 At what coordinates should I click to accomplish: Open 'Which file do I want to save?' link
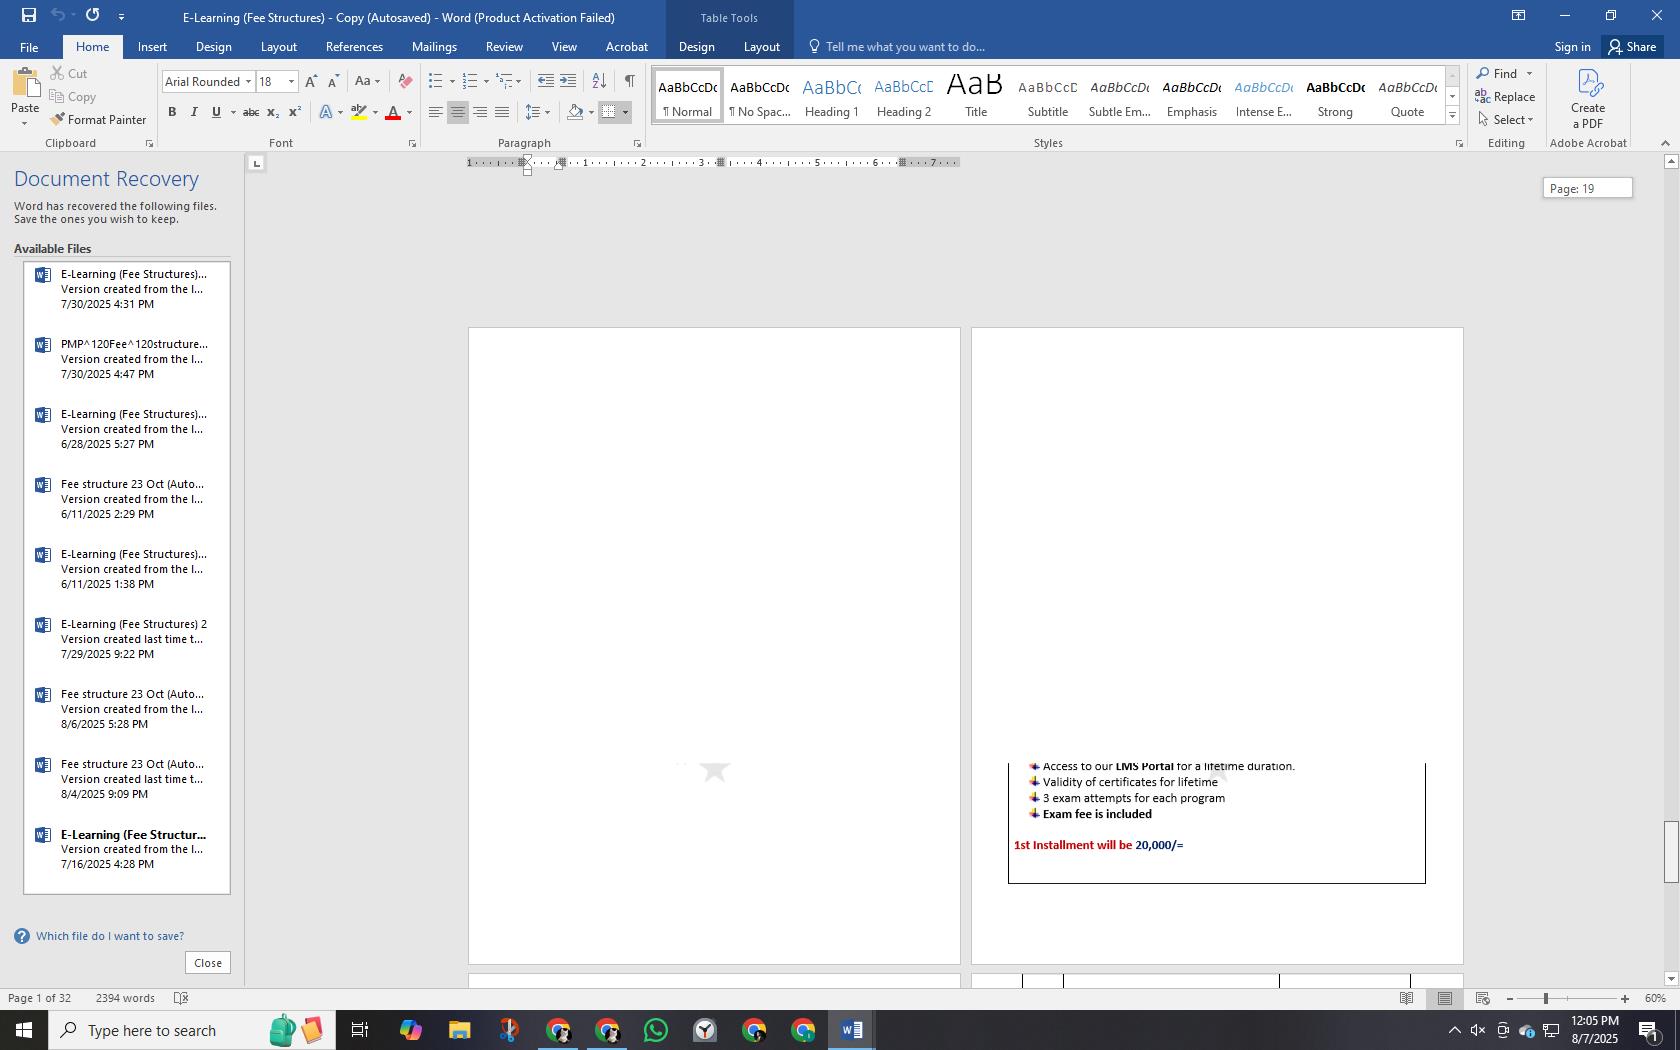110,936
